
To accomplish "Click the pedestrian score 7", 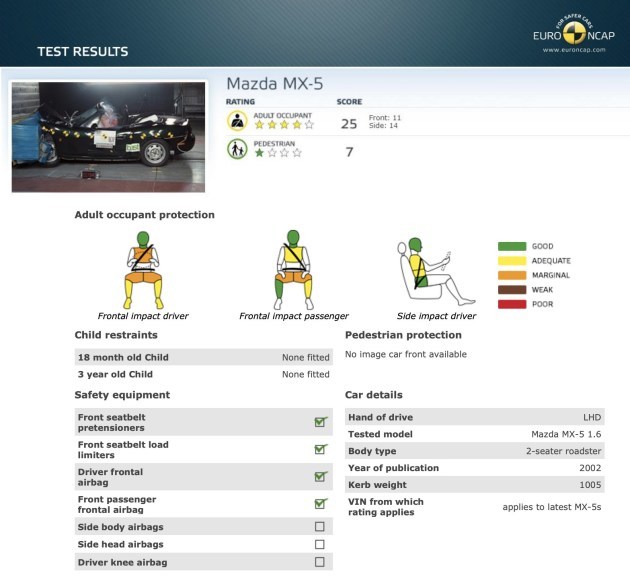I will (x=350, y=152).
